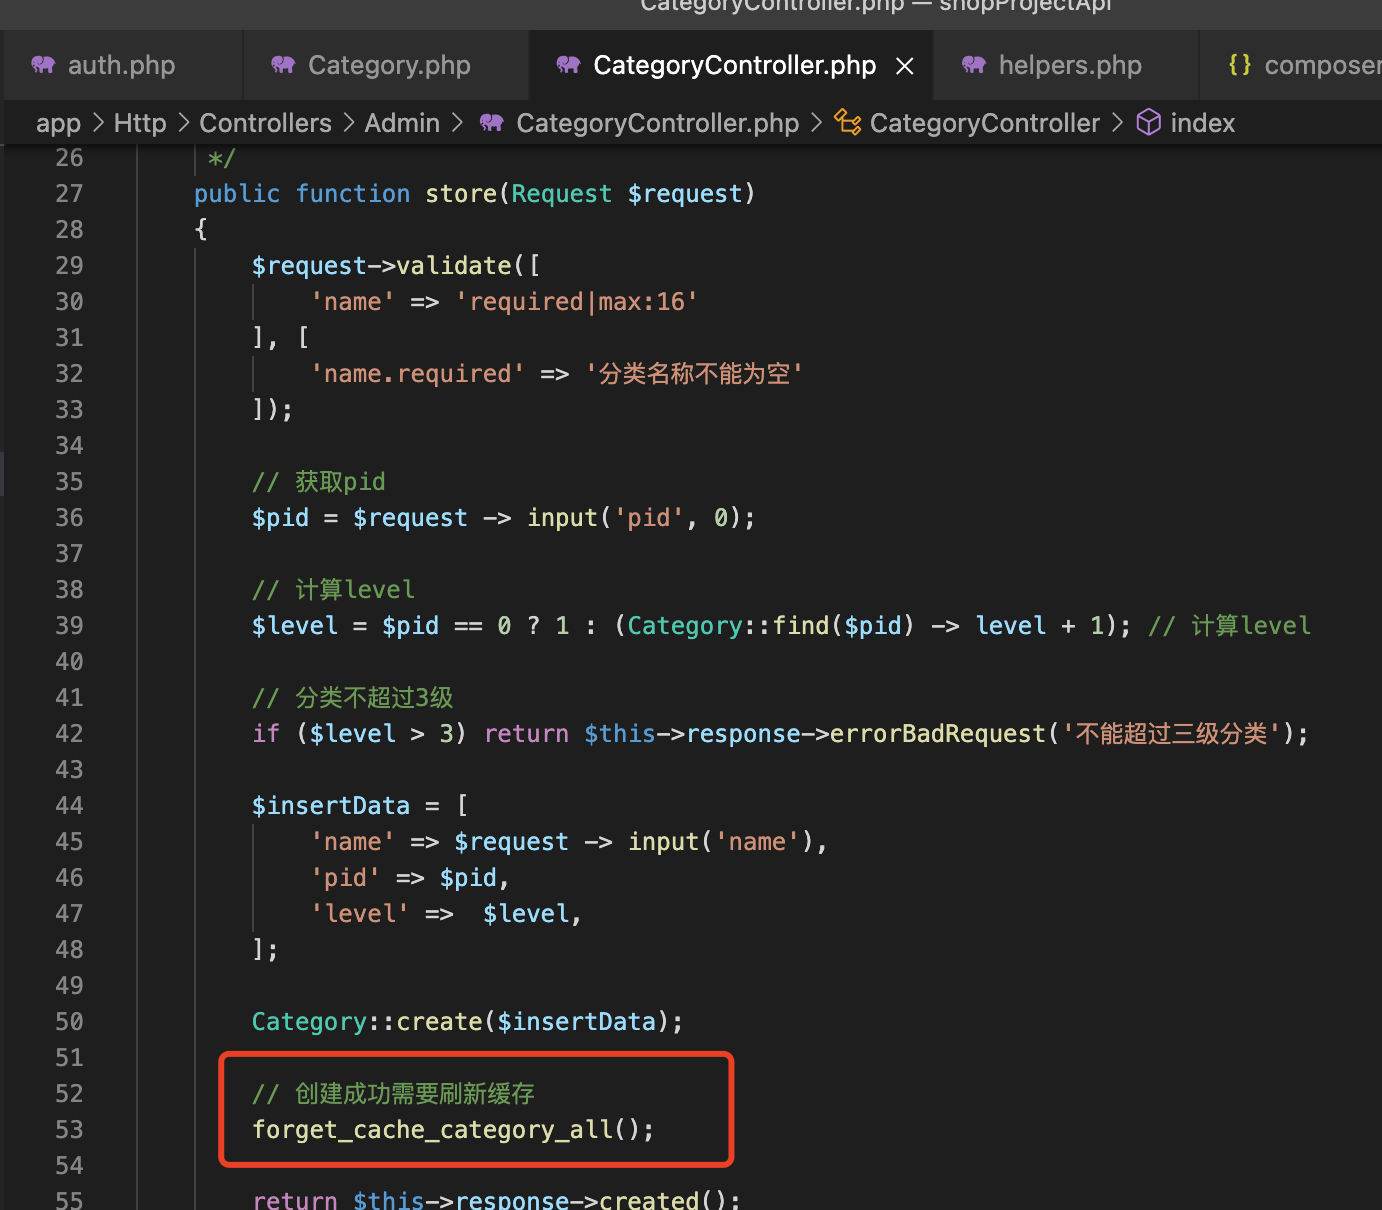The image size is (1382, 1210).
Task: Select the app breadcrumb segment
Action: coord(58,123)
